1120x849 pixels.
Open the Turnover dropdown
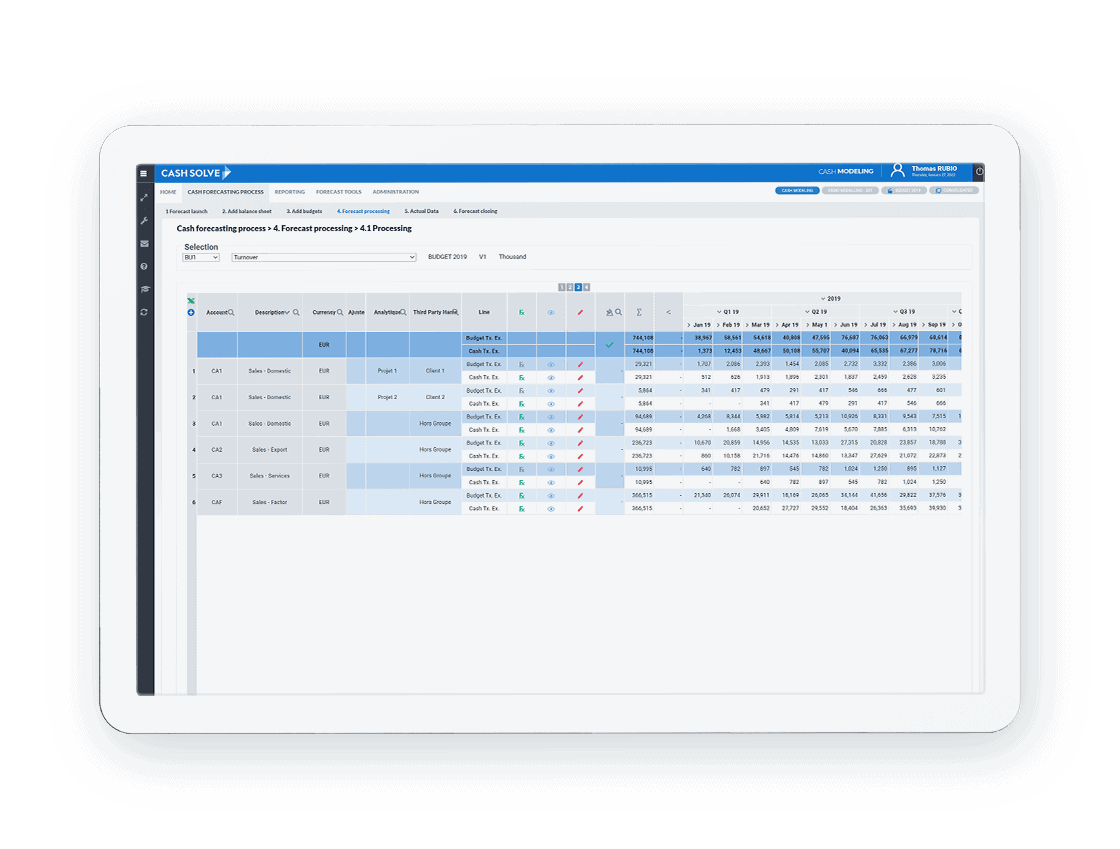point(324,258)
